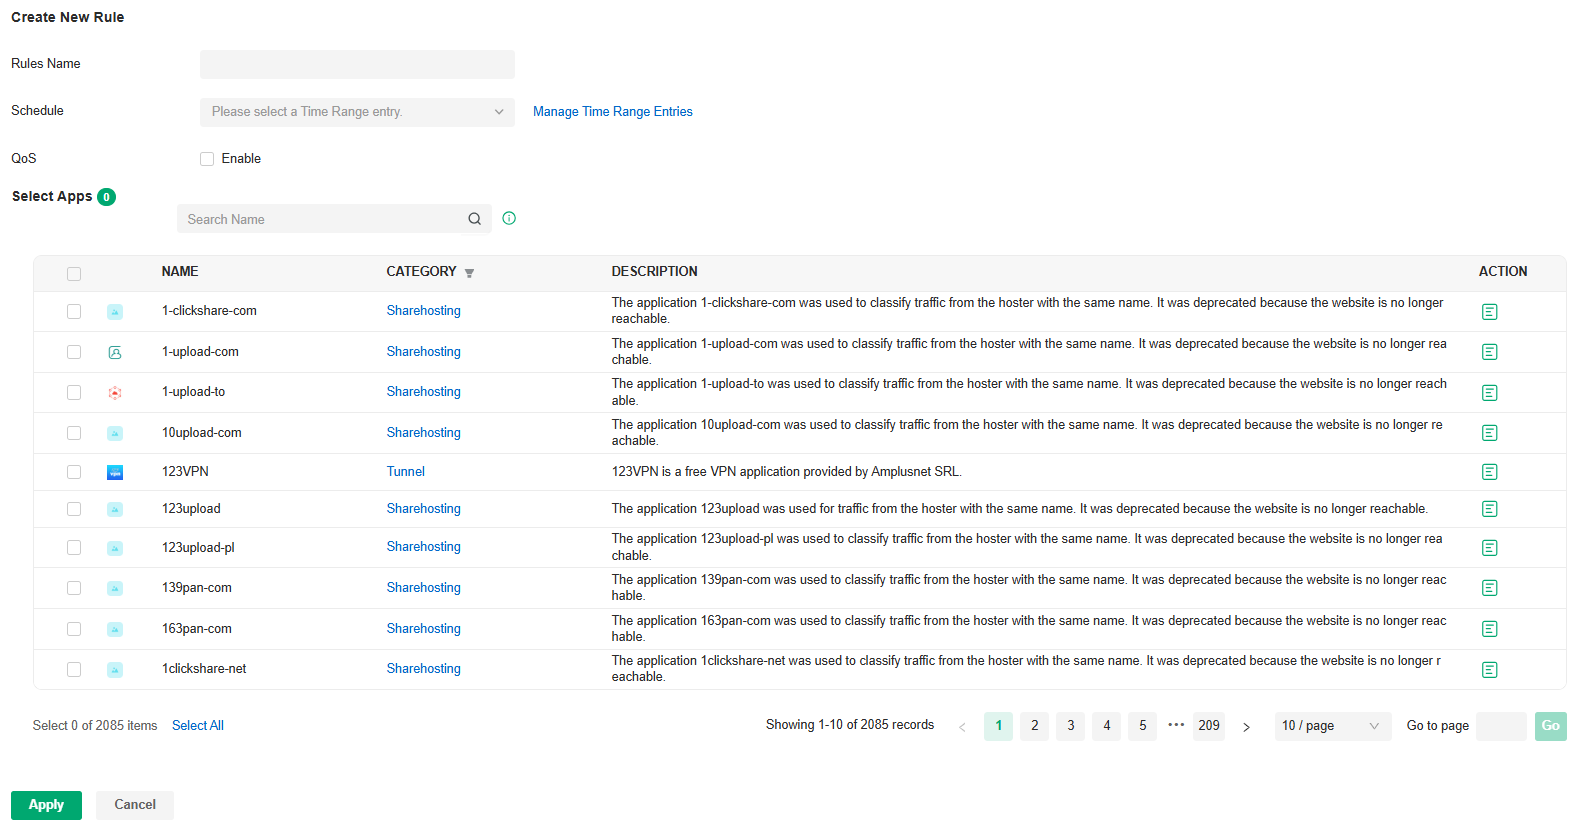Go to page 4

pos(1107,726)
